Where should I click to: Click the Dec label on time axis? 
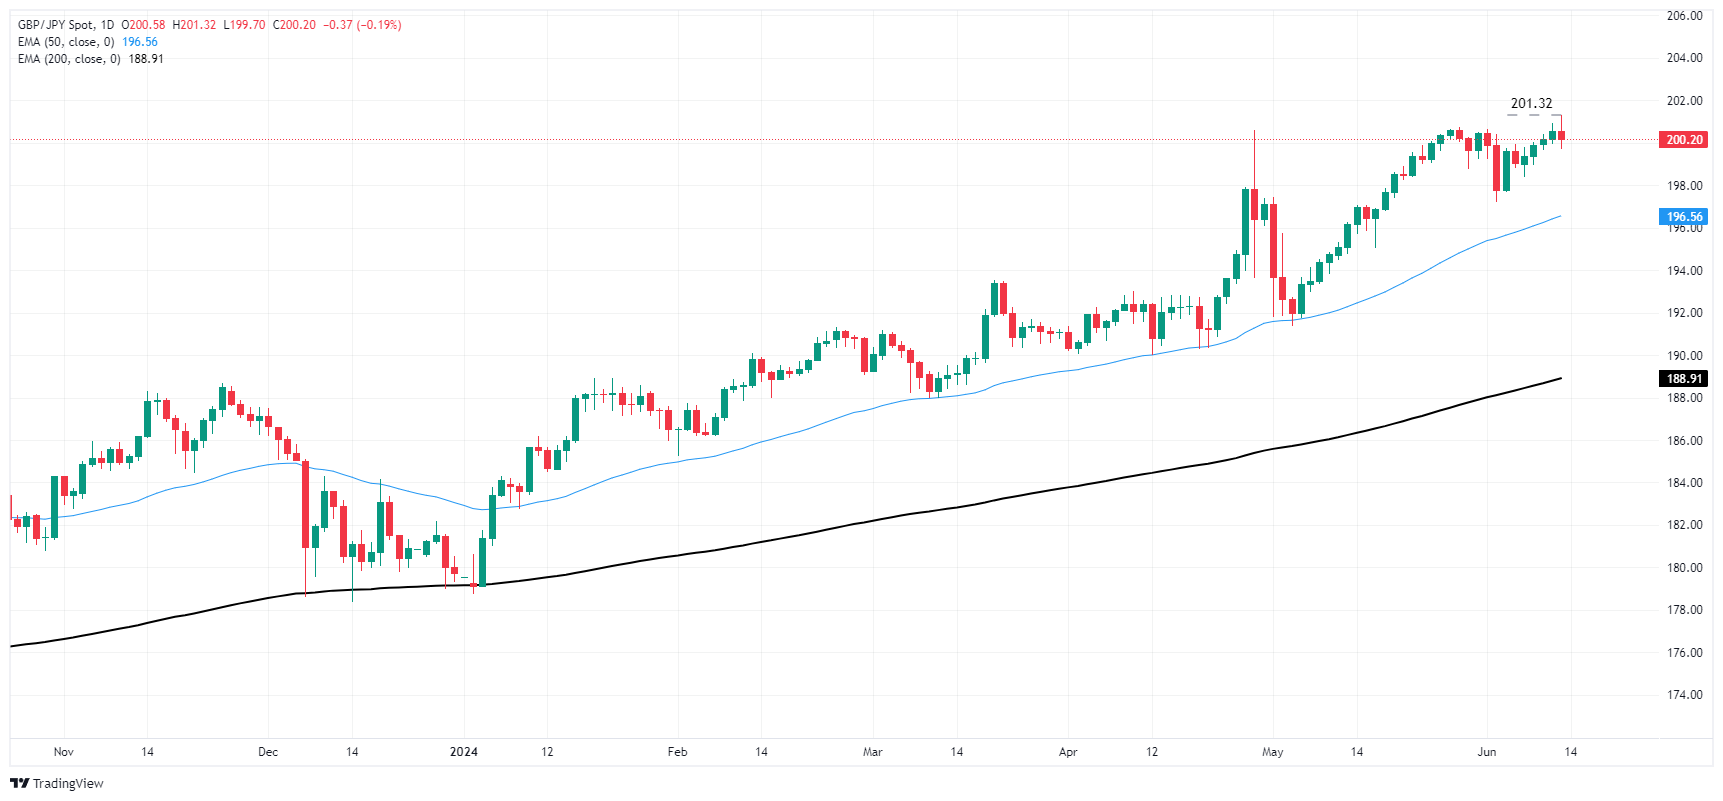[x=268, y=752]
